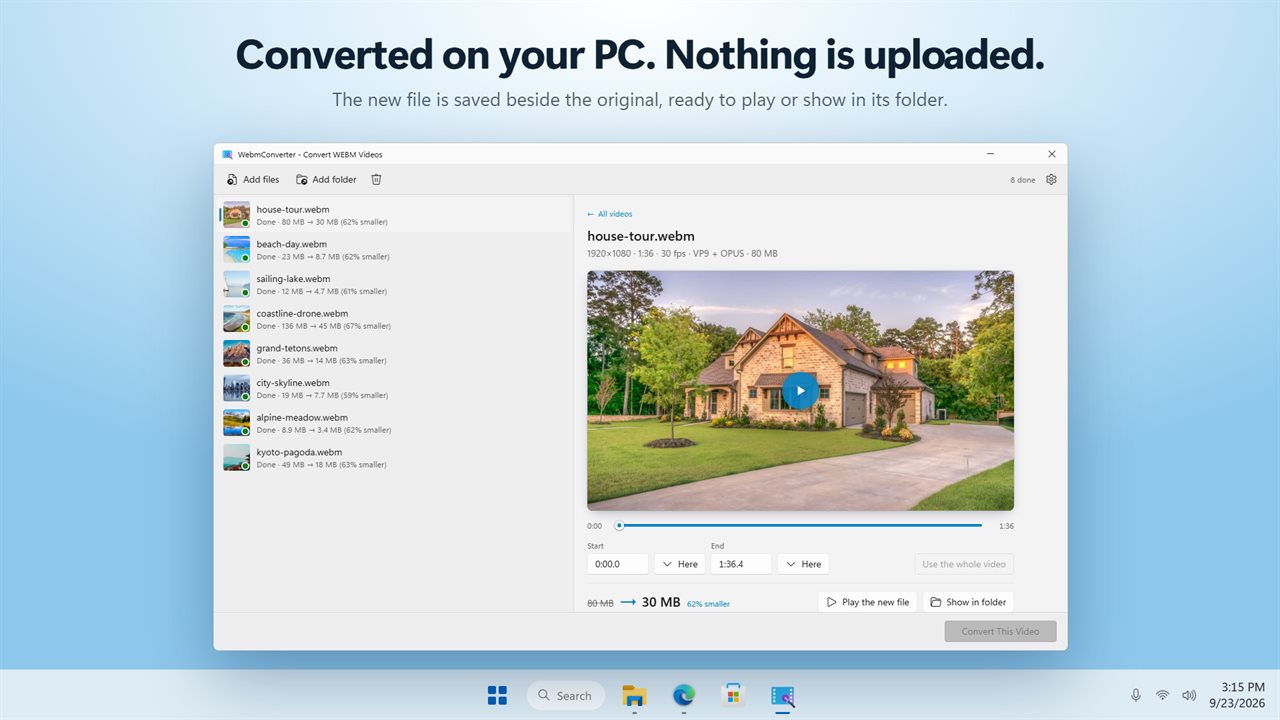Click the Wi-Fi icon in system tray

[x=1162, y=695]
